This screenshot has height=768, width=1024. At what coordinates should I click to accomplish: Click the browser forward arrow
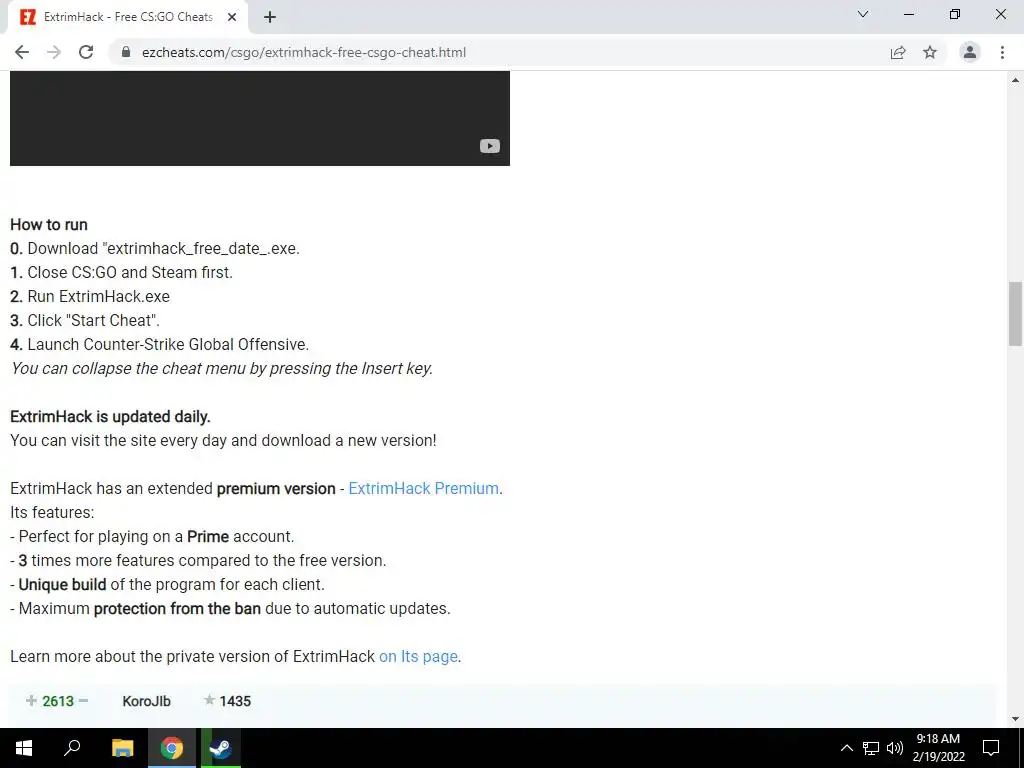[54, 52]
